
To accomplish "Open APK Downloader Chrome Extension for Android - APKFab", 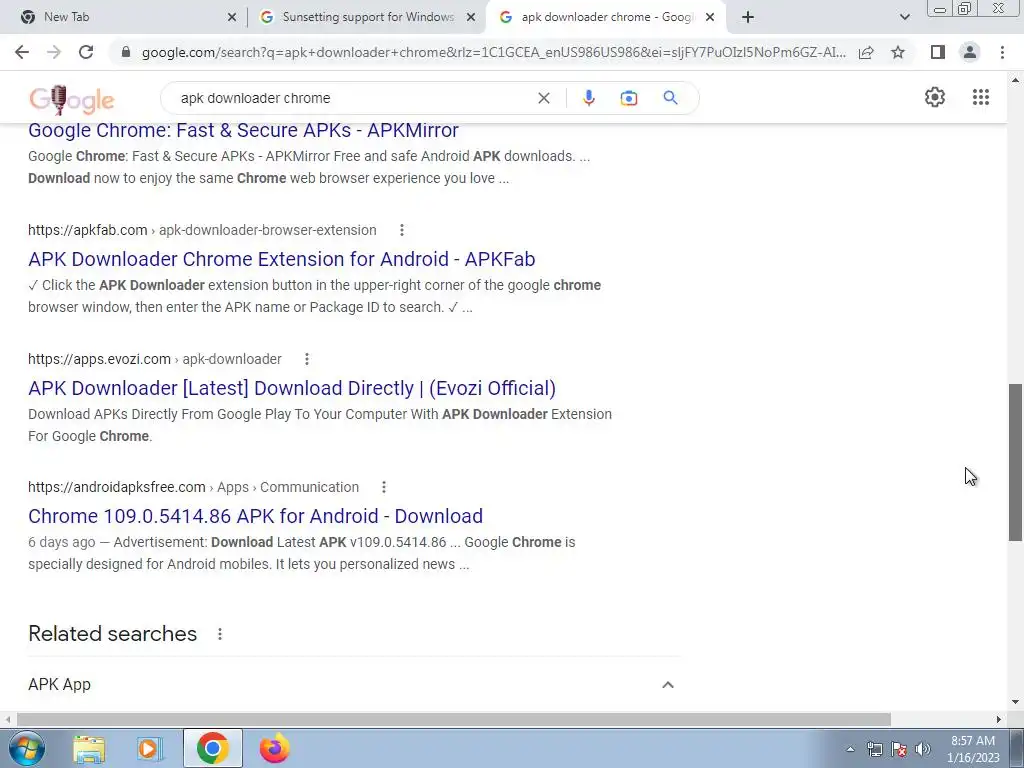I will (x=281, y=259).
